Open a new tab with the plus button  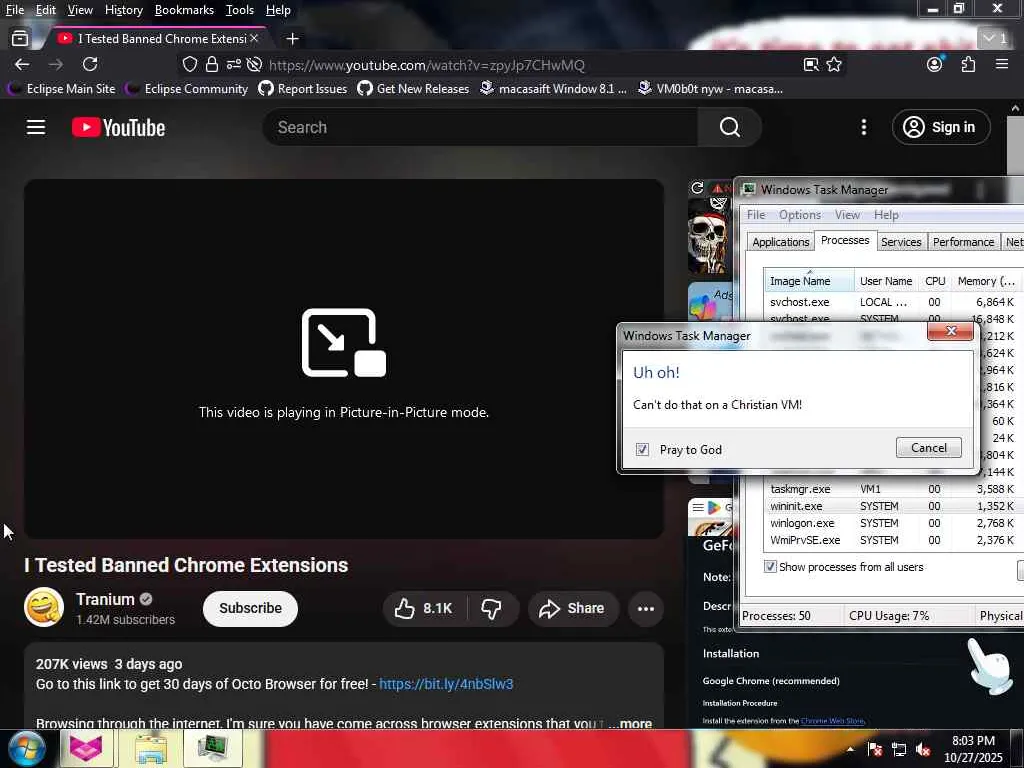coord(293,39)
